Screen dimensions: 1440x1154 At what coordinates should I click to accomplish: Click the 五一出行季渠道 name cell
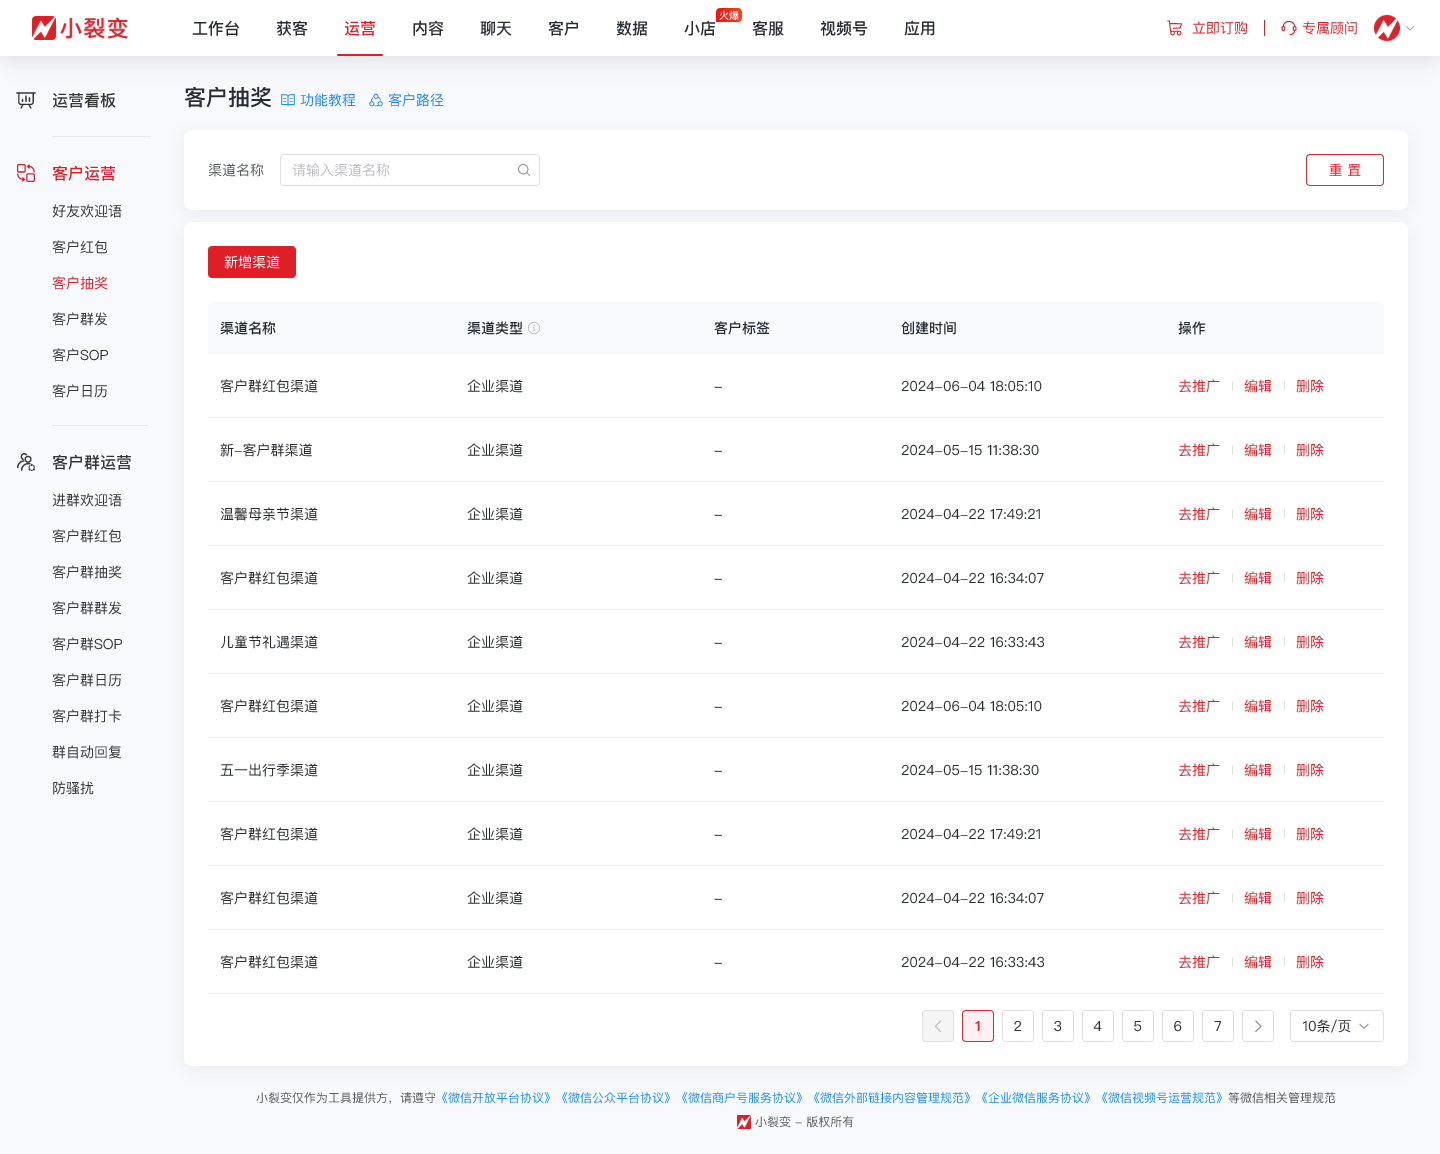coord(269,770)
